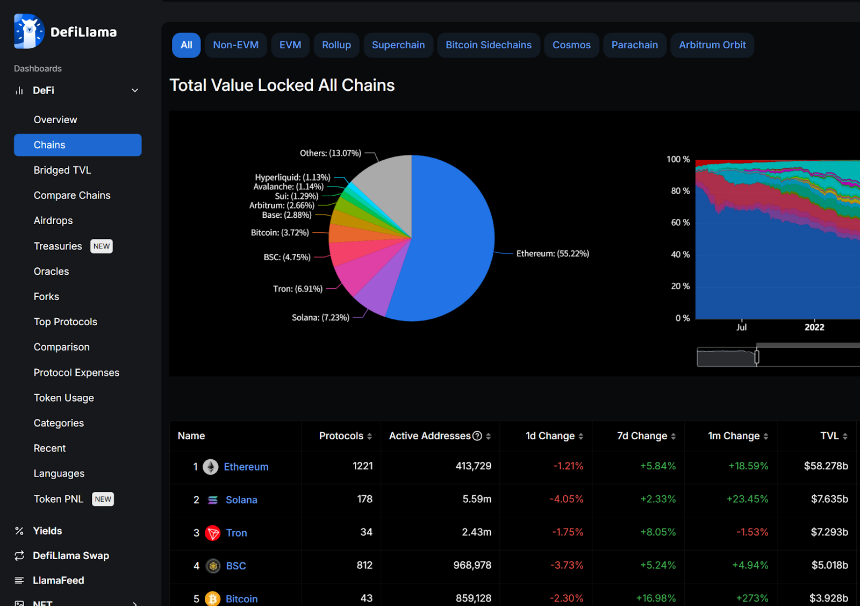Viewport: 860px width, 606px height.
Task: Select the Bitcoin Sidechains filter tab
Action: 489,45
